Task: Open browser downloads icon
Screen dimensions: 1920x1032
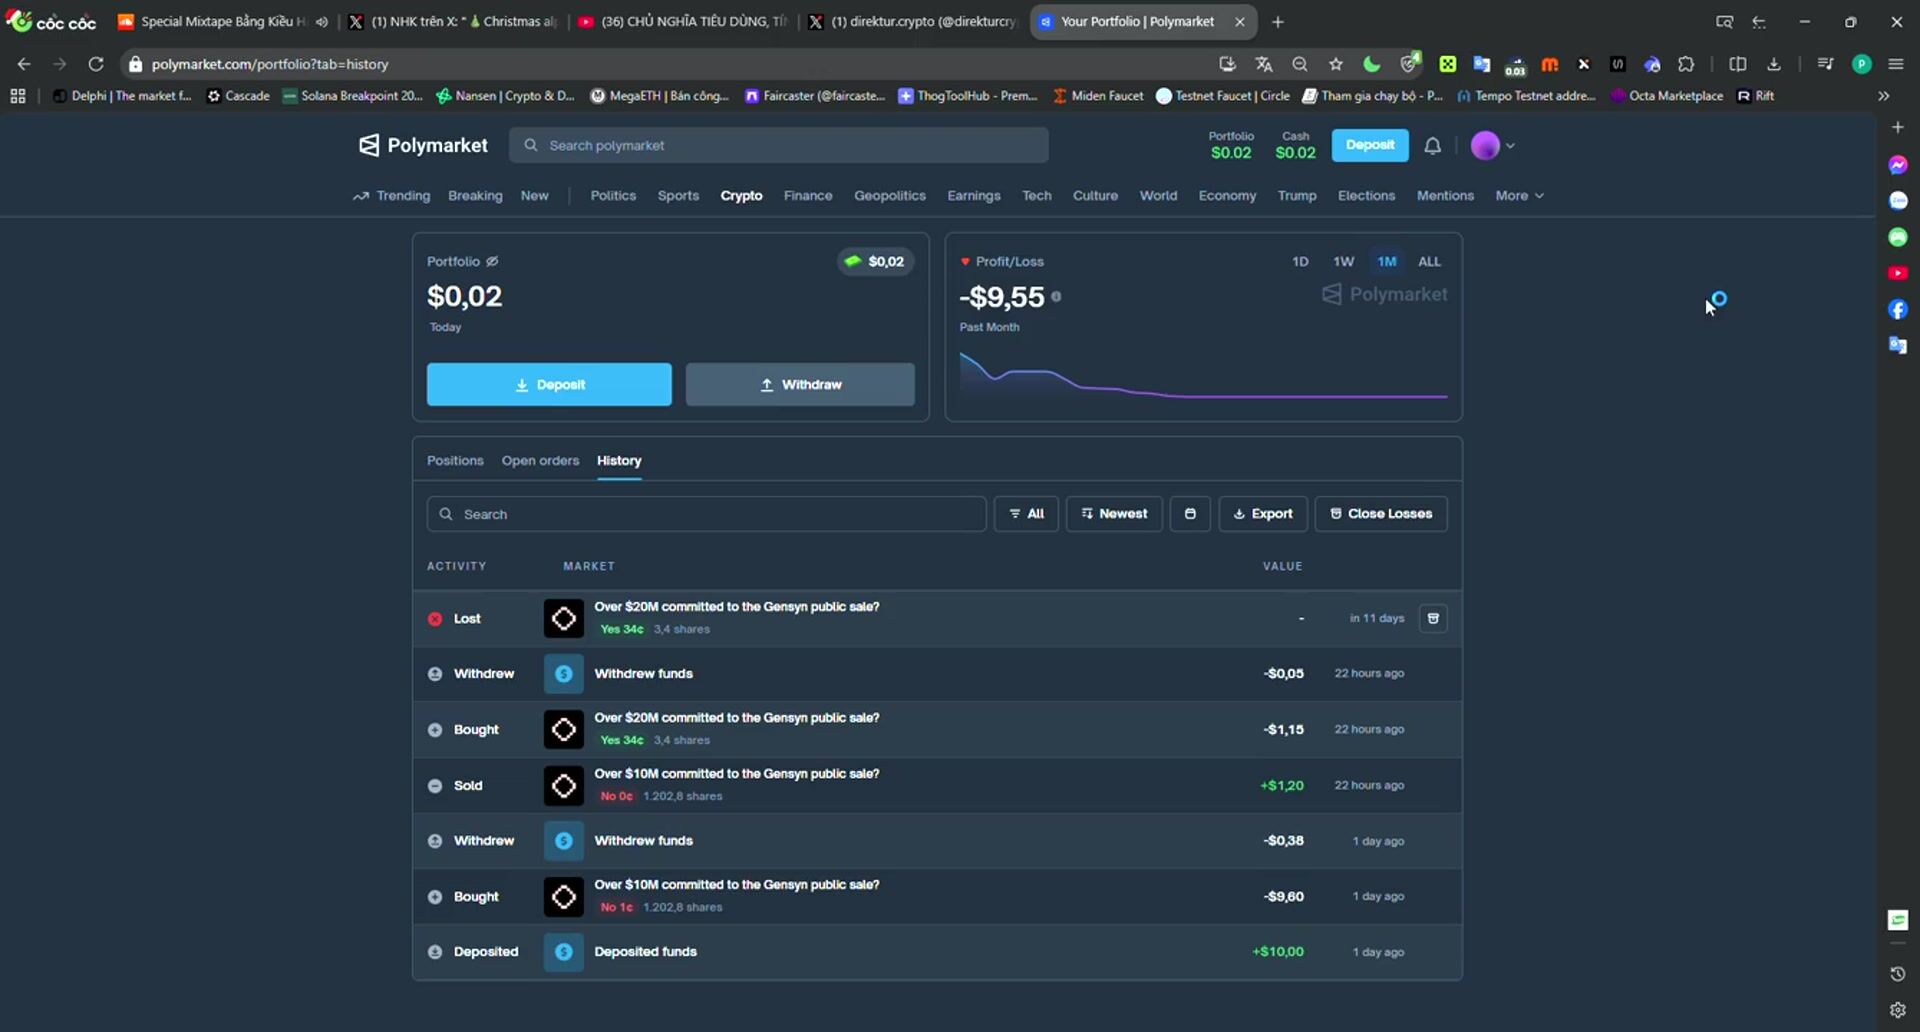Action: [1774, 64]
